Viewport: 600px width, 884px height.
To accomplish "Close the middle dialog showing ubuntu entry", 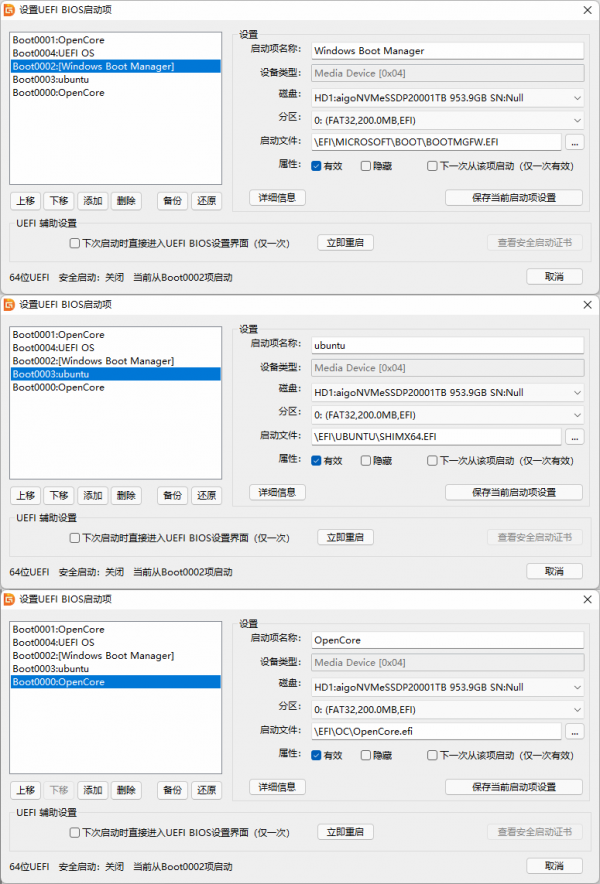I will pyautogui.click(x=587, y=304).
